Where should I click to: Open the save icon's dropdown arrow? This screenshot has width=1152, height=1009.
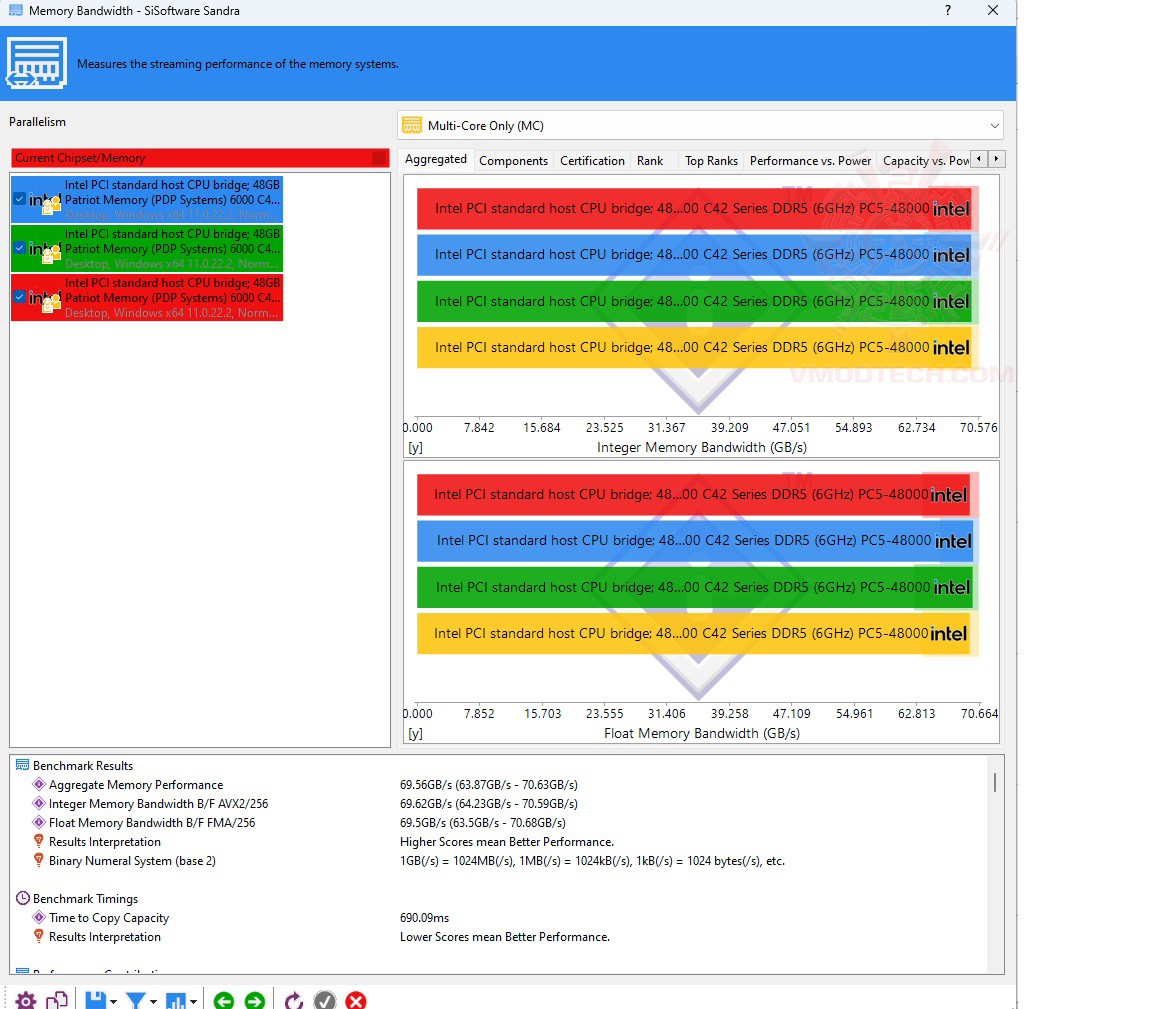(x=113, y=1002)
